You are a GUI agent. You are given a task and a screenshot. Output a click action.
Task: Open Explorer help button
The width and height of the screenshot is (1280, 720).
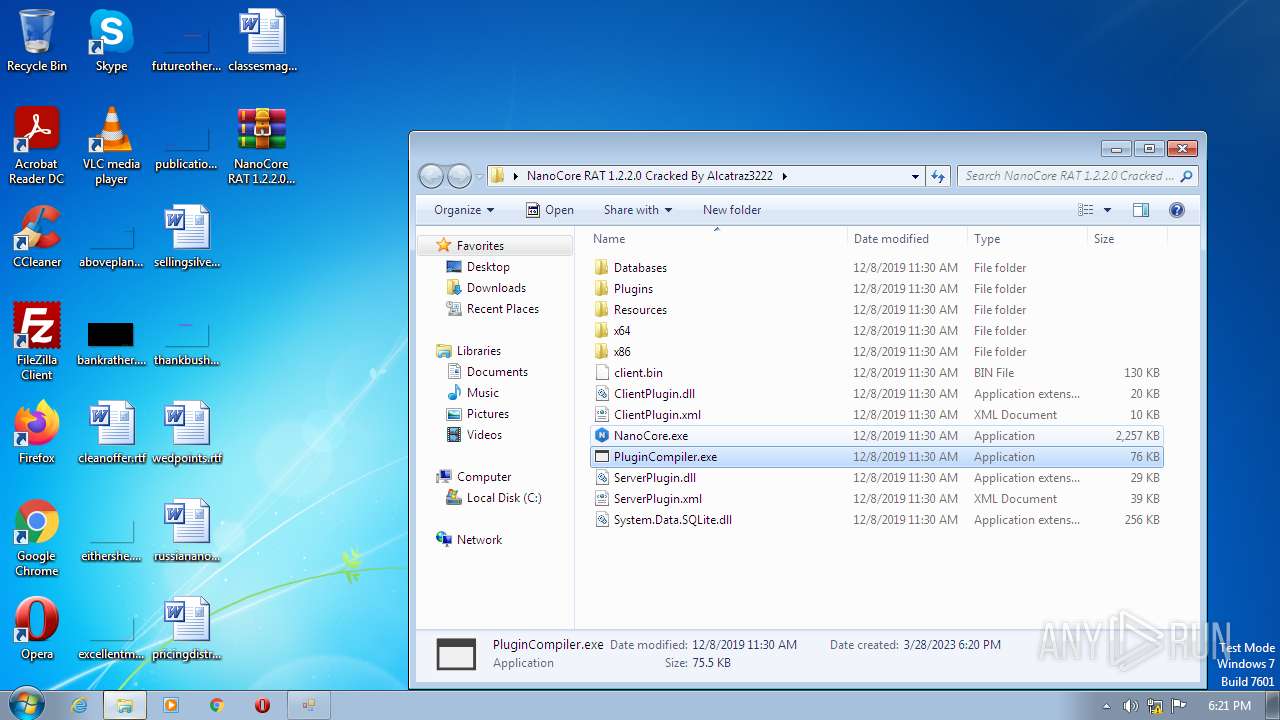[x=1177, y=210]
